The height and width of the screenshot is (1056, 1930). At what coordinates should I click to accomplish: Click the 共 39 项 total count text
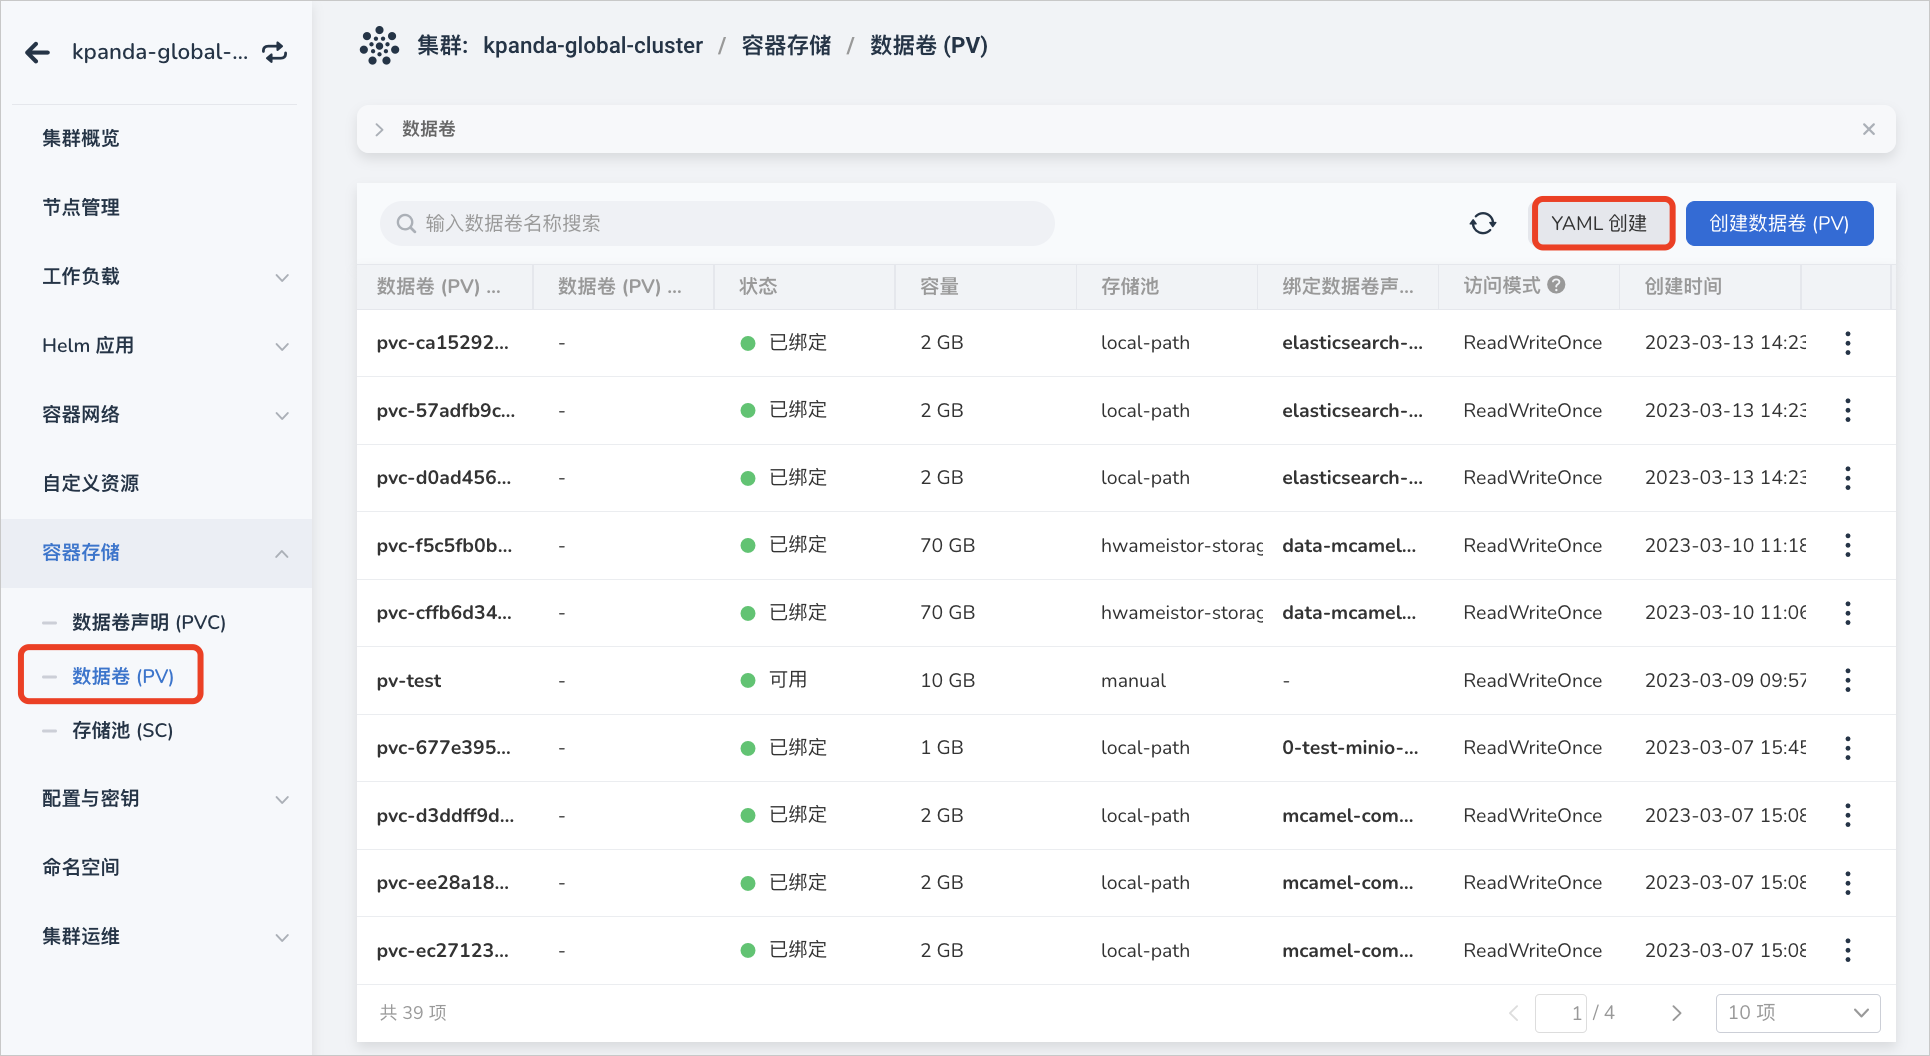coord(413,1013)
